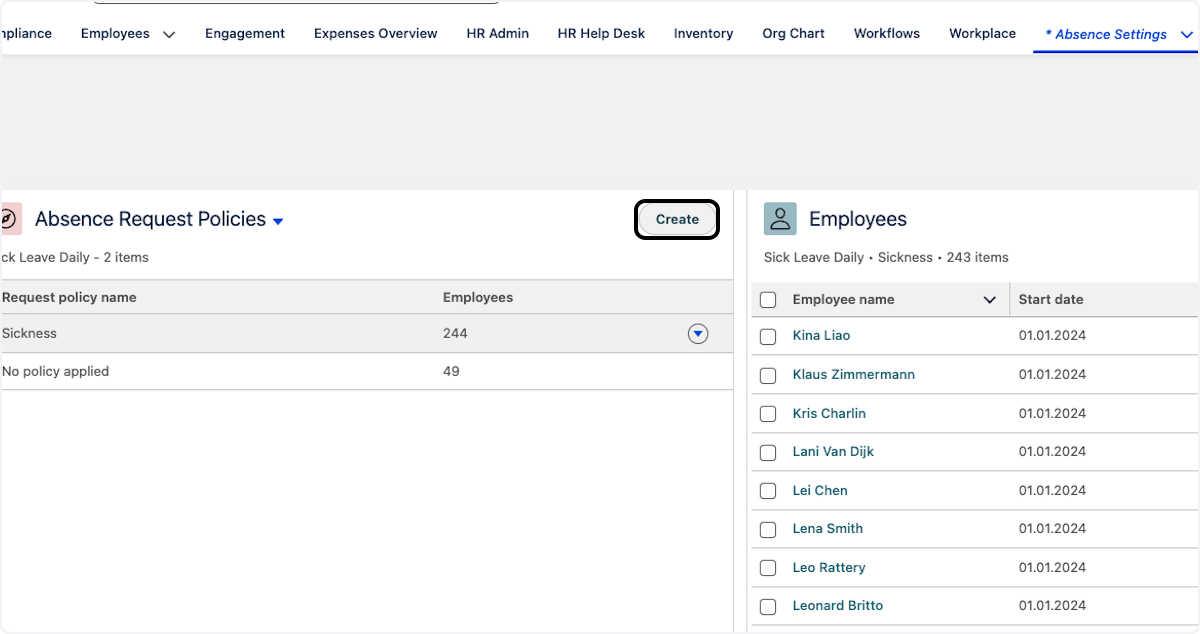Screen dimensions: 1200x634
Task: Click the Employees person icon
Action: point(780,219)
